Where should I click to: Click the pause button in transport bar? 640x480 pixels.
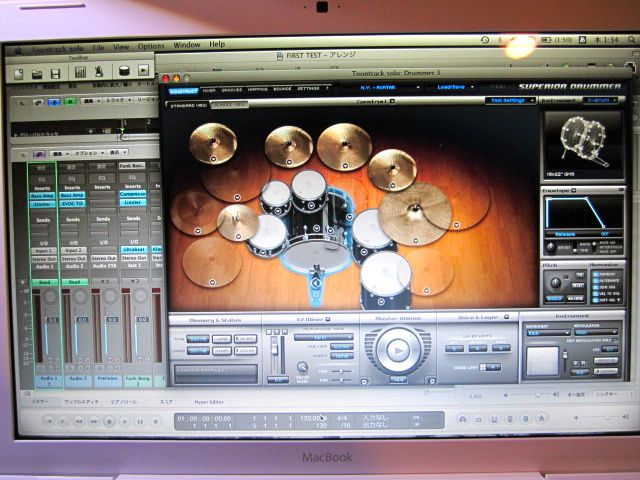click(x=140, y=421)
